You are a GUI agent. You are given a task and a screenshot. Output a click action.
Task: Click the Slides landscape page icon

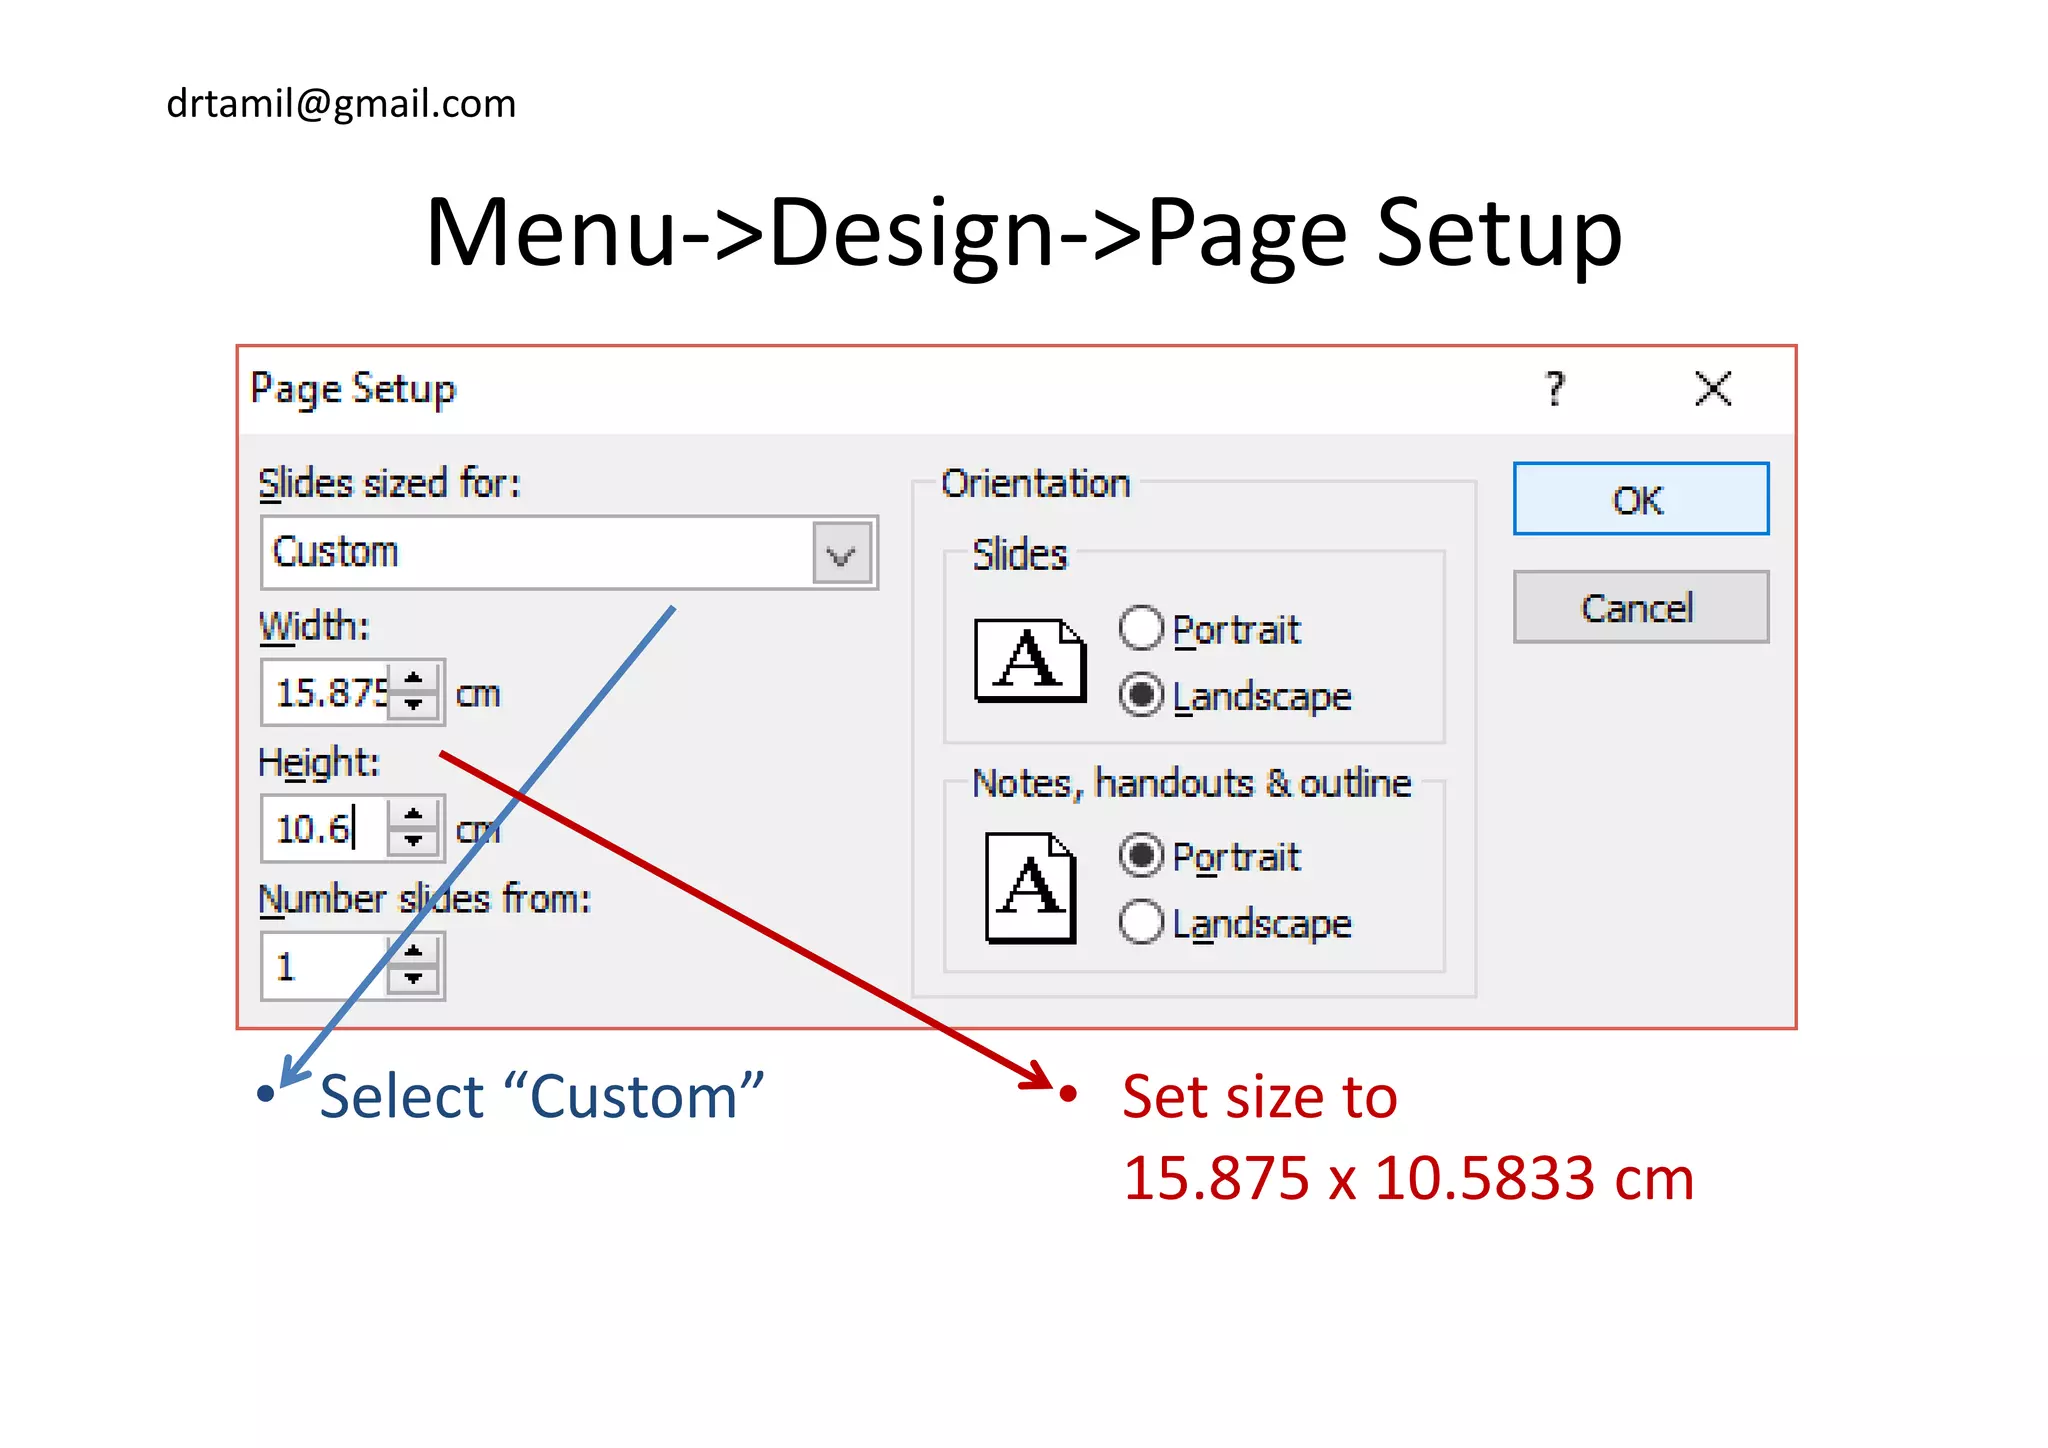tap(1031, 660)
